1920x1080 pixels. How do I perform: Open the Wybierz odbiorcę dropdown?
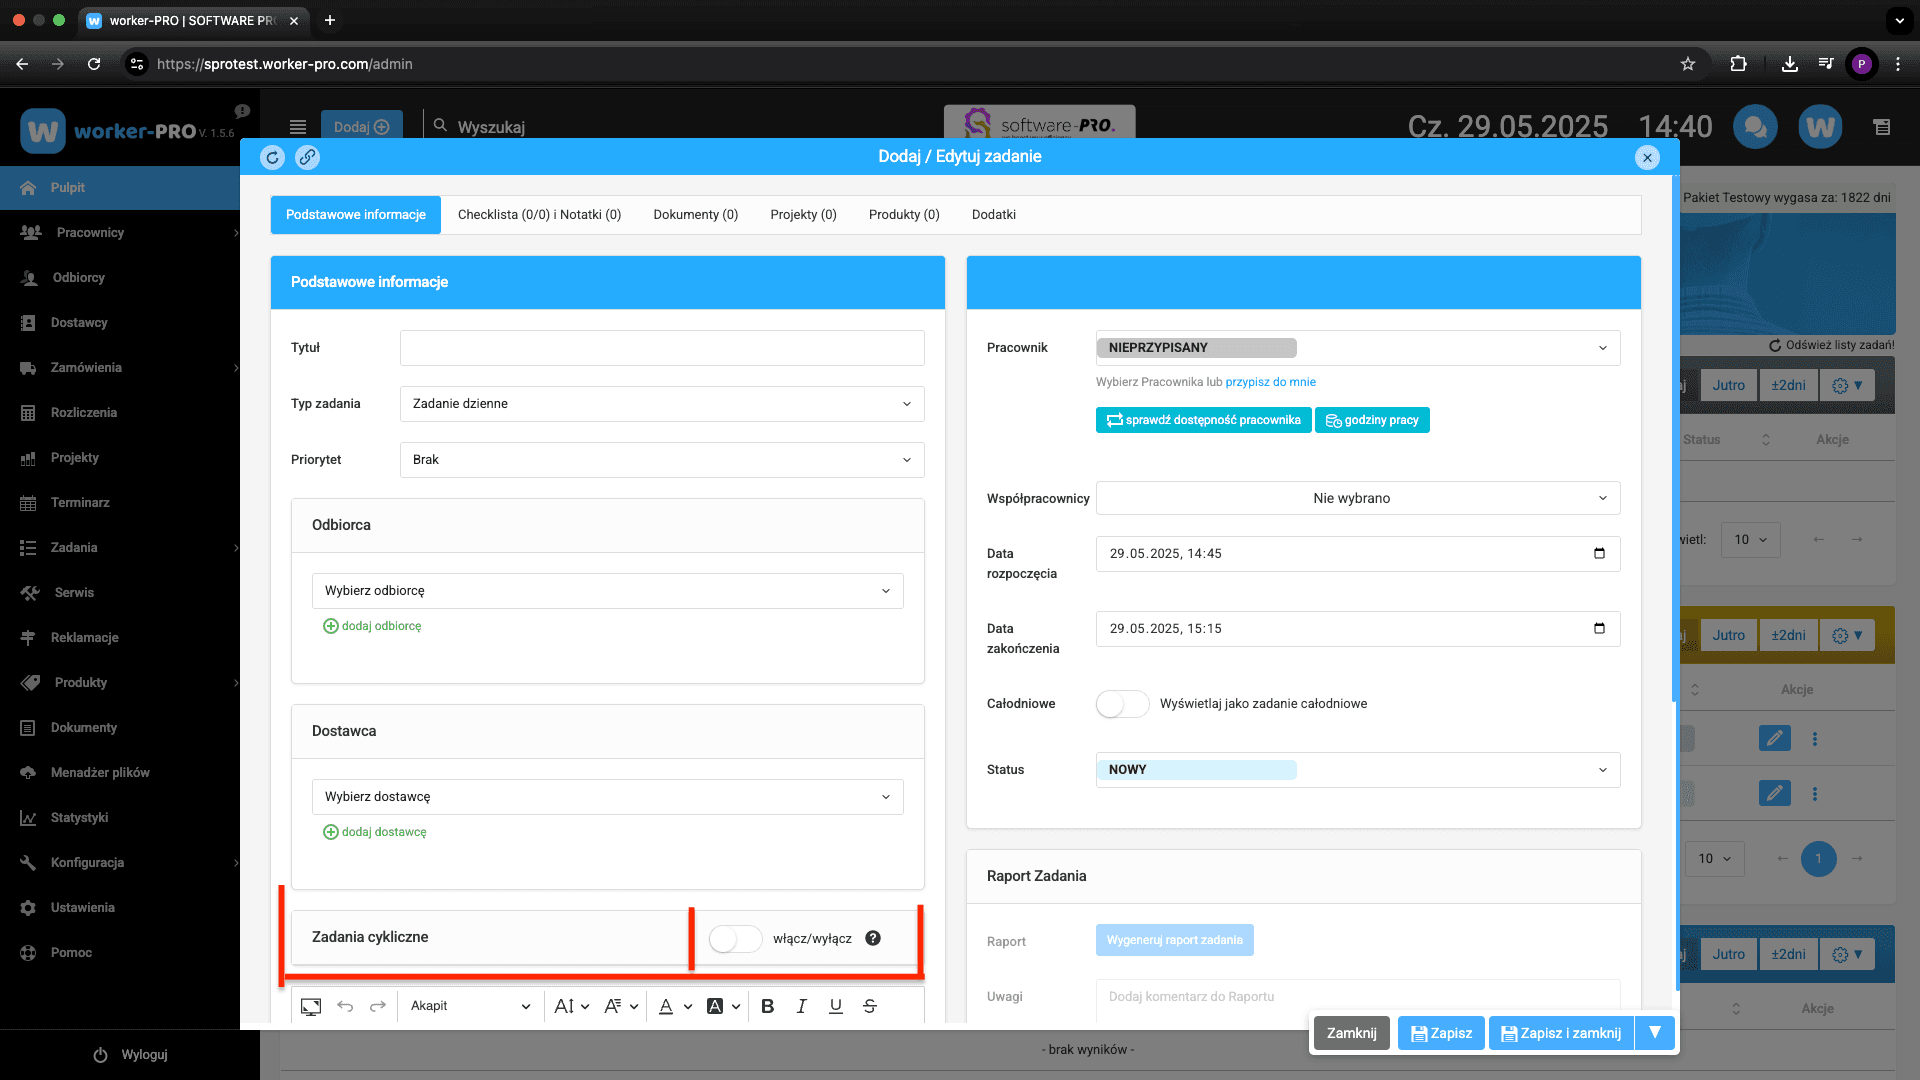pyautogui.click(x=607, y=591)
